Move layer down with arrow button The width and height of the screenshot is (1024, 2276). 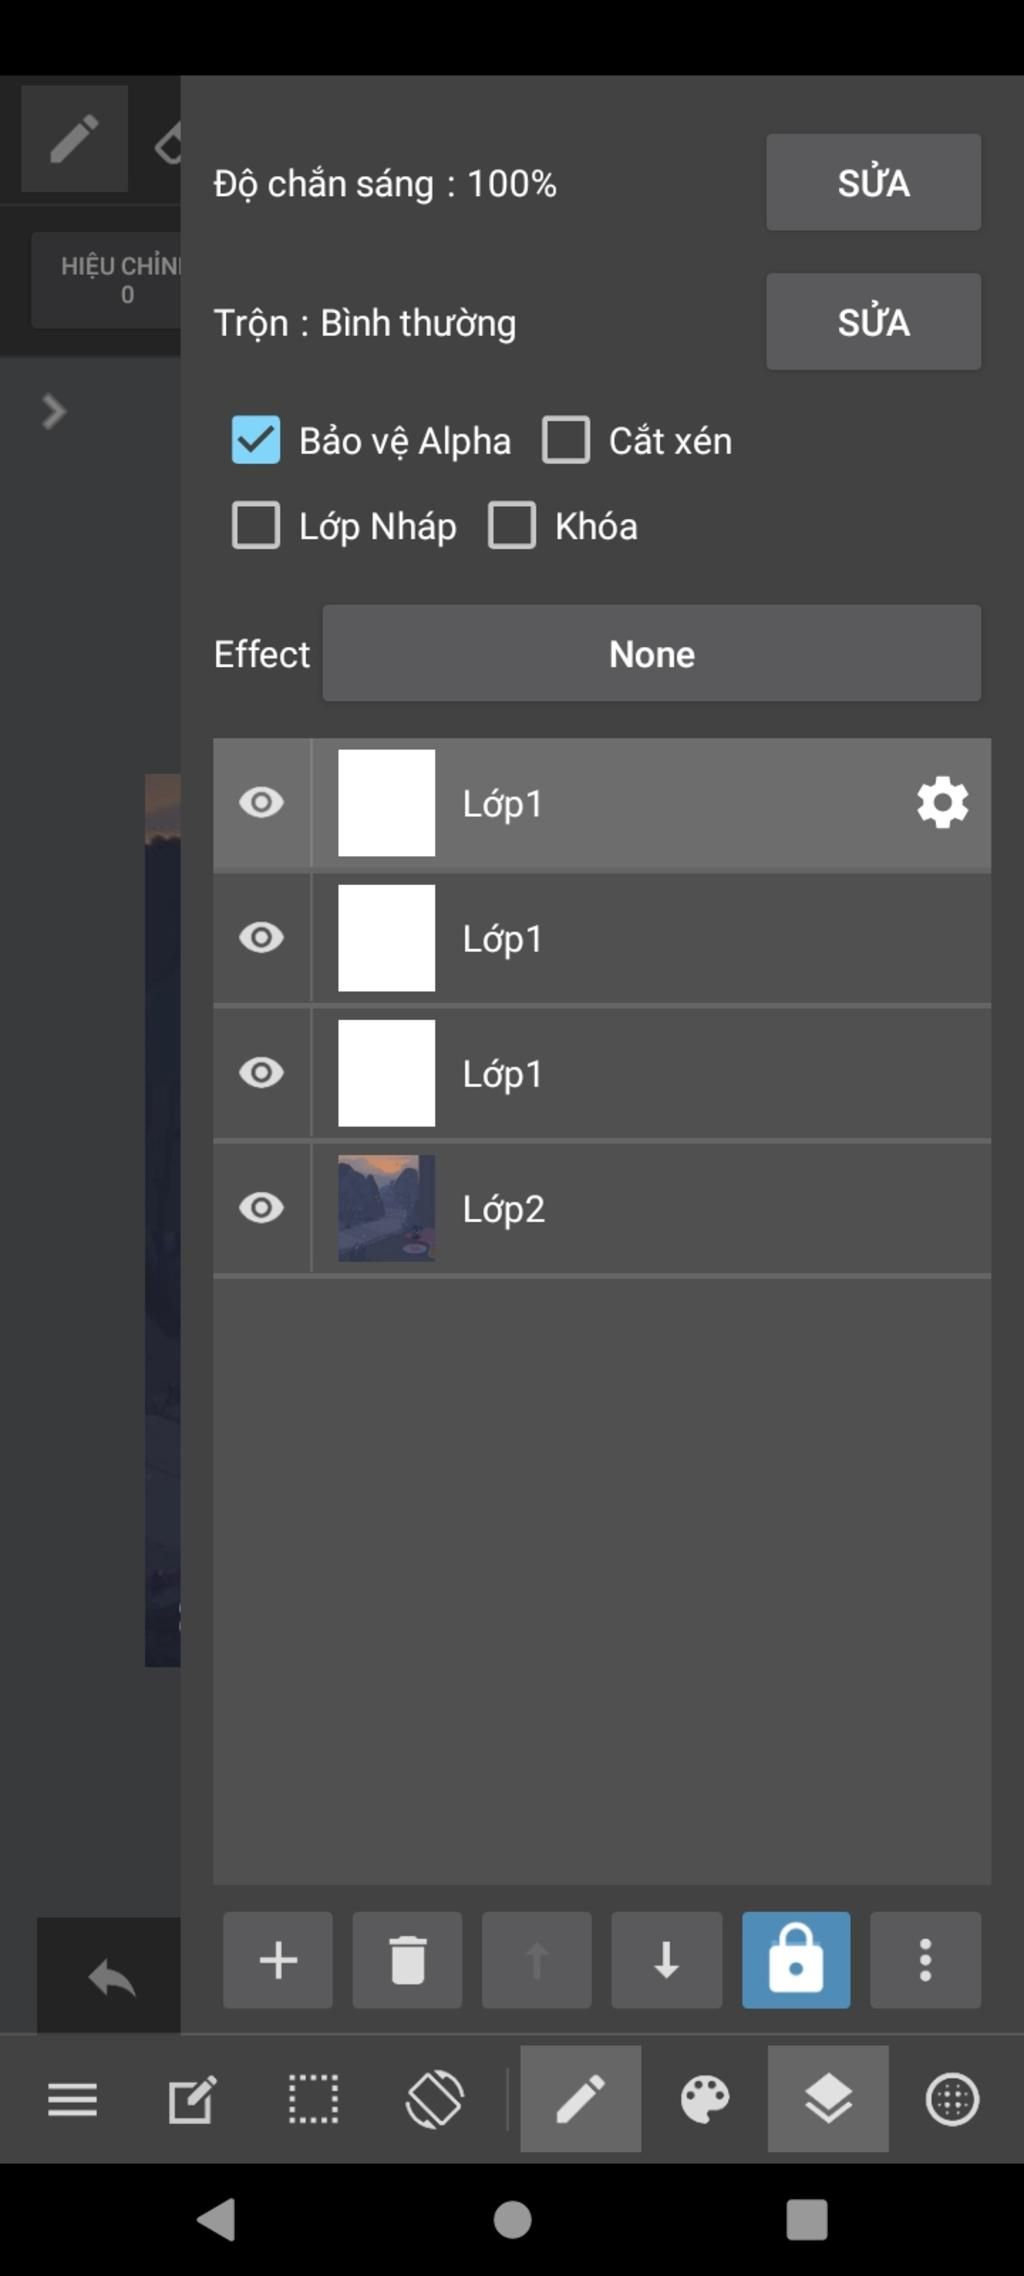tap(666, 1960)
